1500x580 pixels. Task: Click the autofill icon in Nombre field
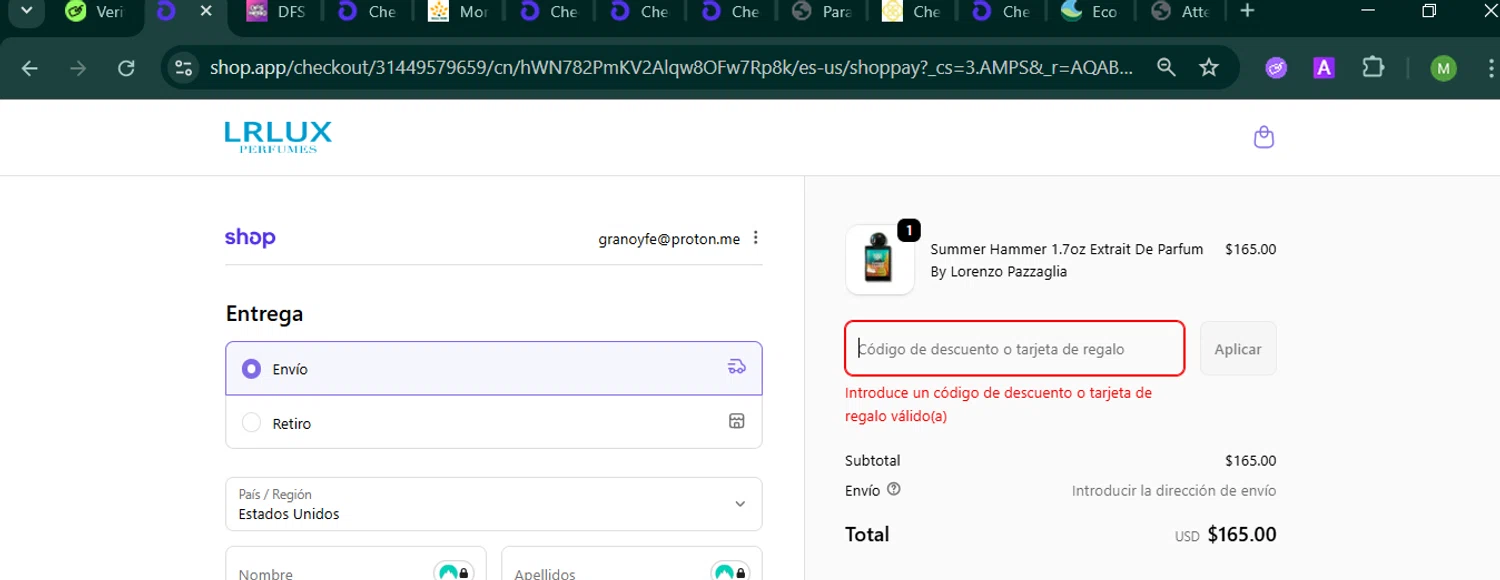tap(454, 573)
